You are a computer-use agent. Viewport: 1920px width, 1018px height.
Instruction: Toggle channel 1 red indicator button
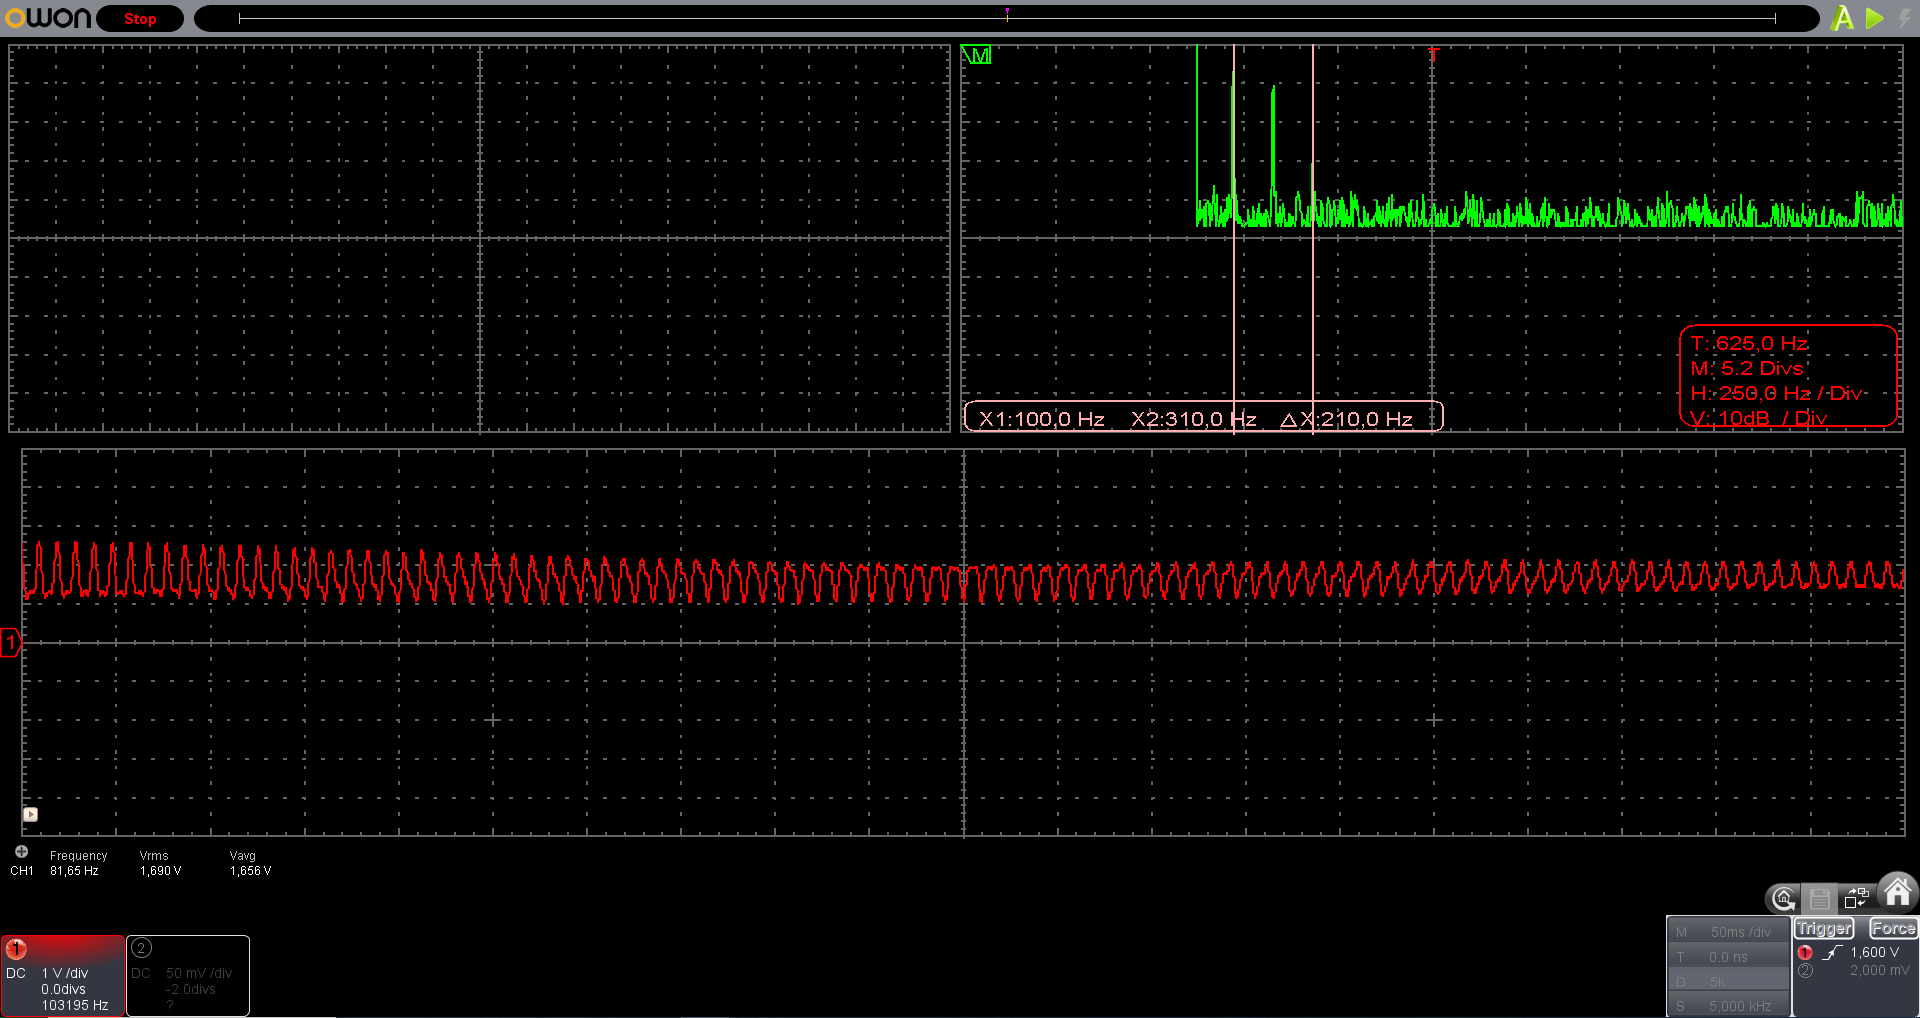coord(17,949)
